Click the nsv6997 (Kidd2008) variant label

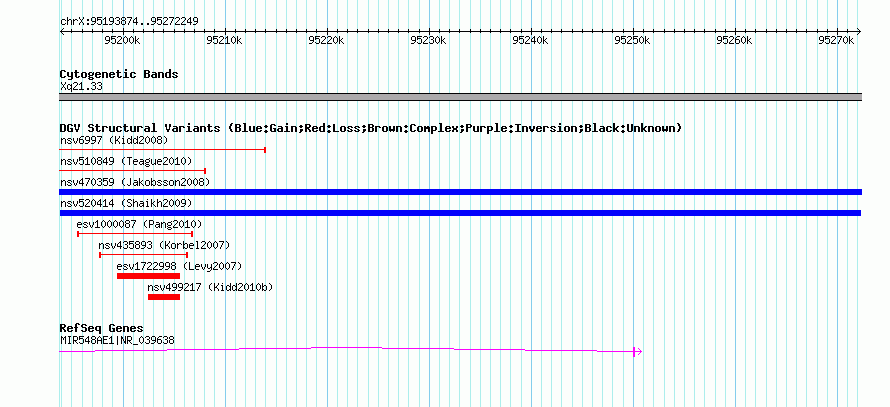click(x=114, y=140)
